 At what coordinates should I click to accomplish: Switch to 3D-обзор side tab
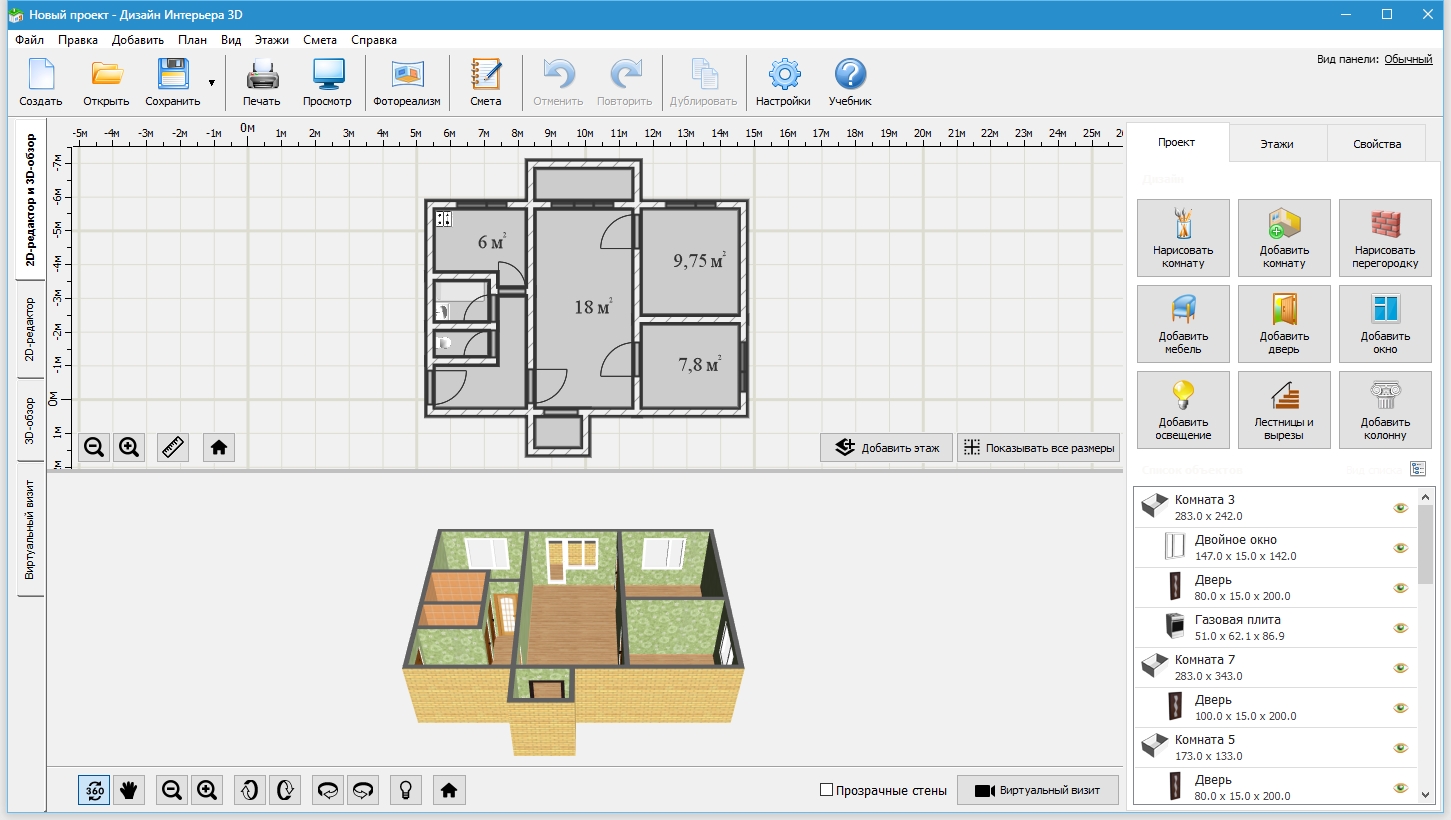(30, 420)
